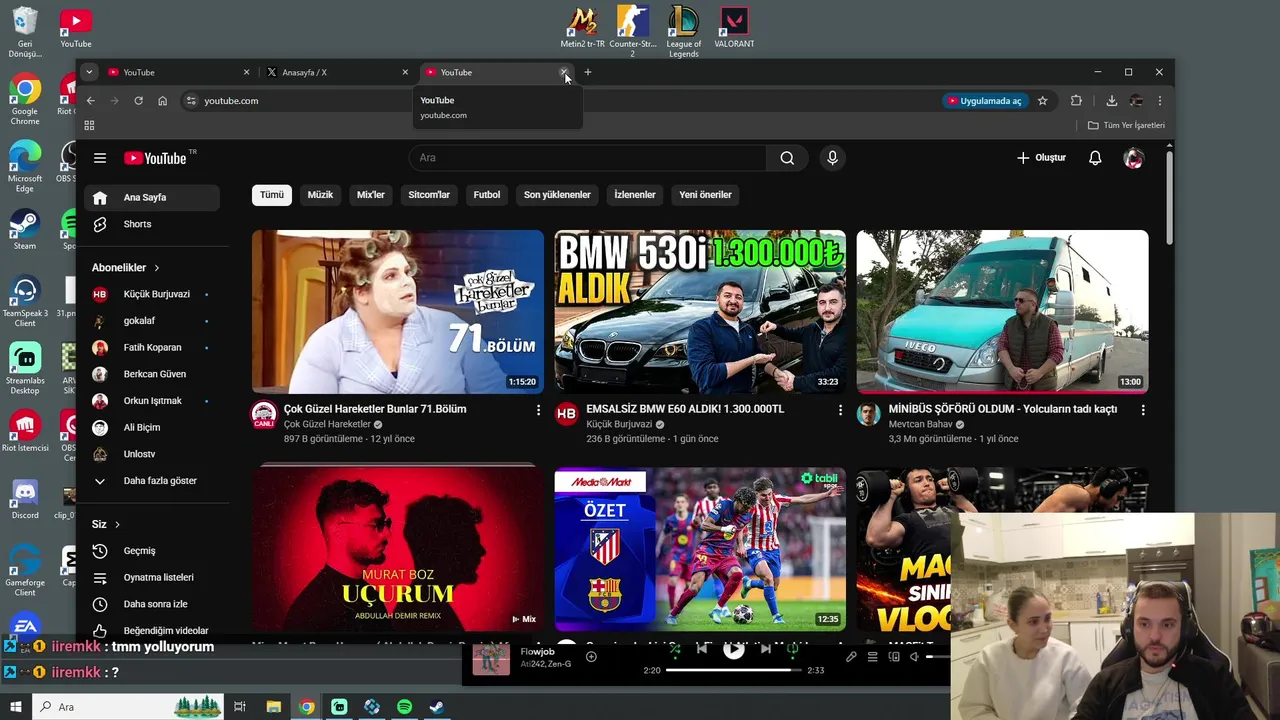Select the Sitcom'lar filter chip

tap(429, 195)
